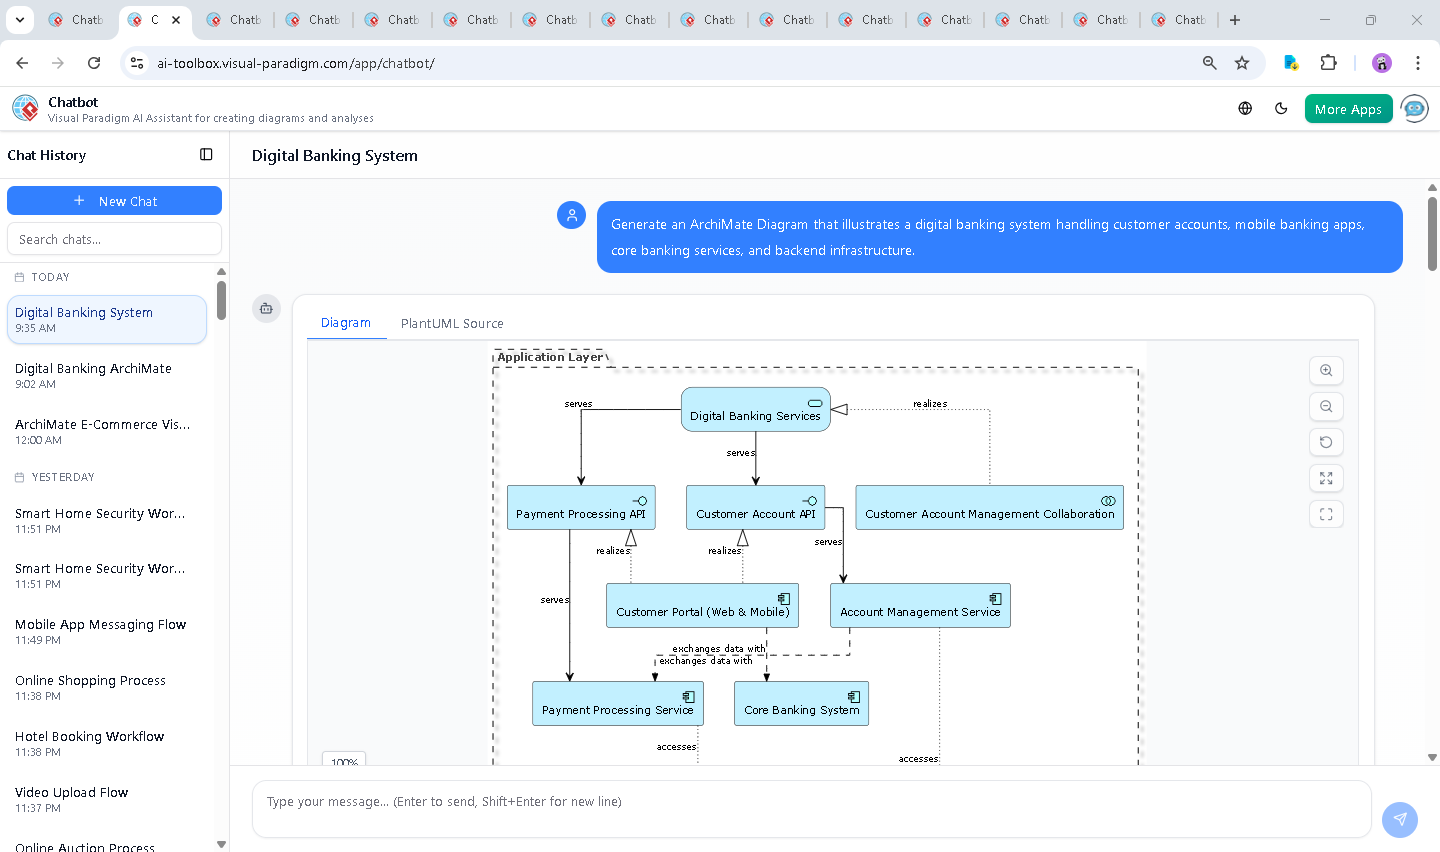1440x852 pixels.
Task: Collapse the Chat History sidebar panel
Action: coord(206,154)
